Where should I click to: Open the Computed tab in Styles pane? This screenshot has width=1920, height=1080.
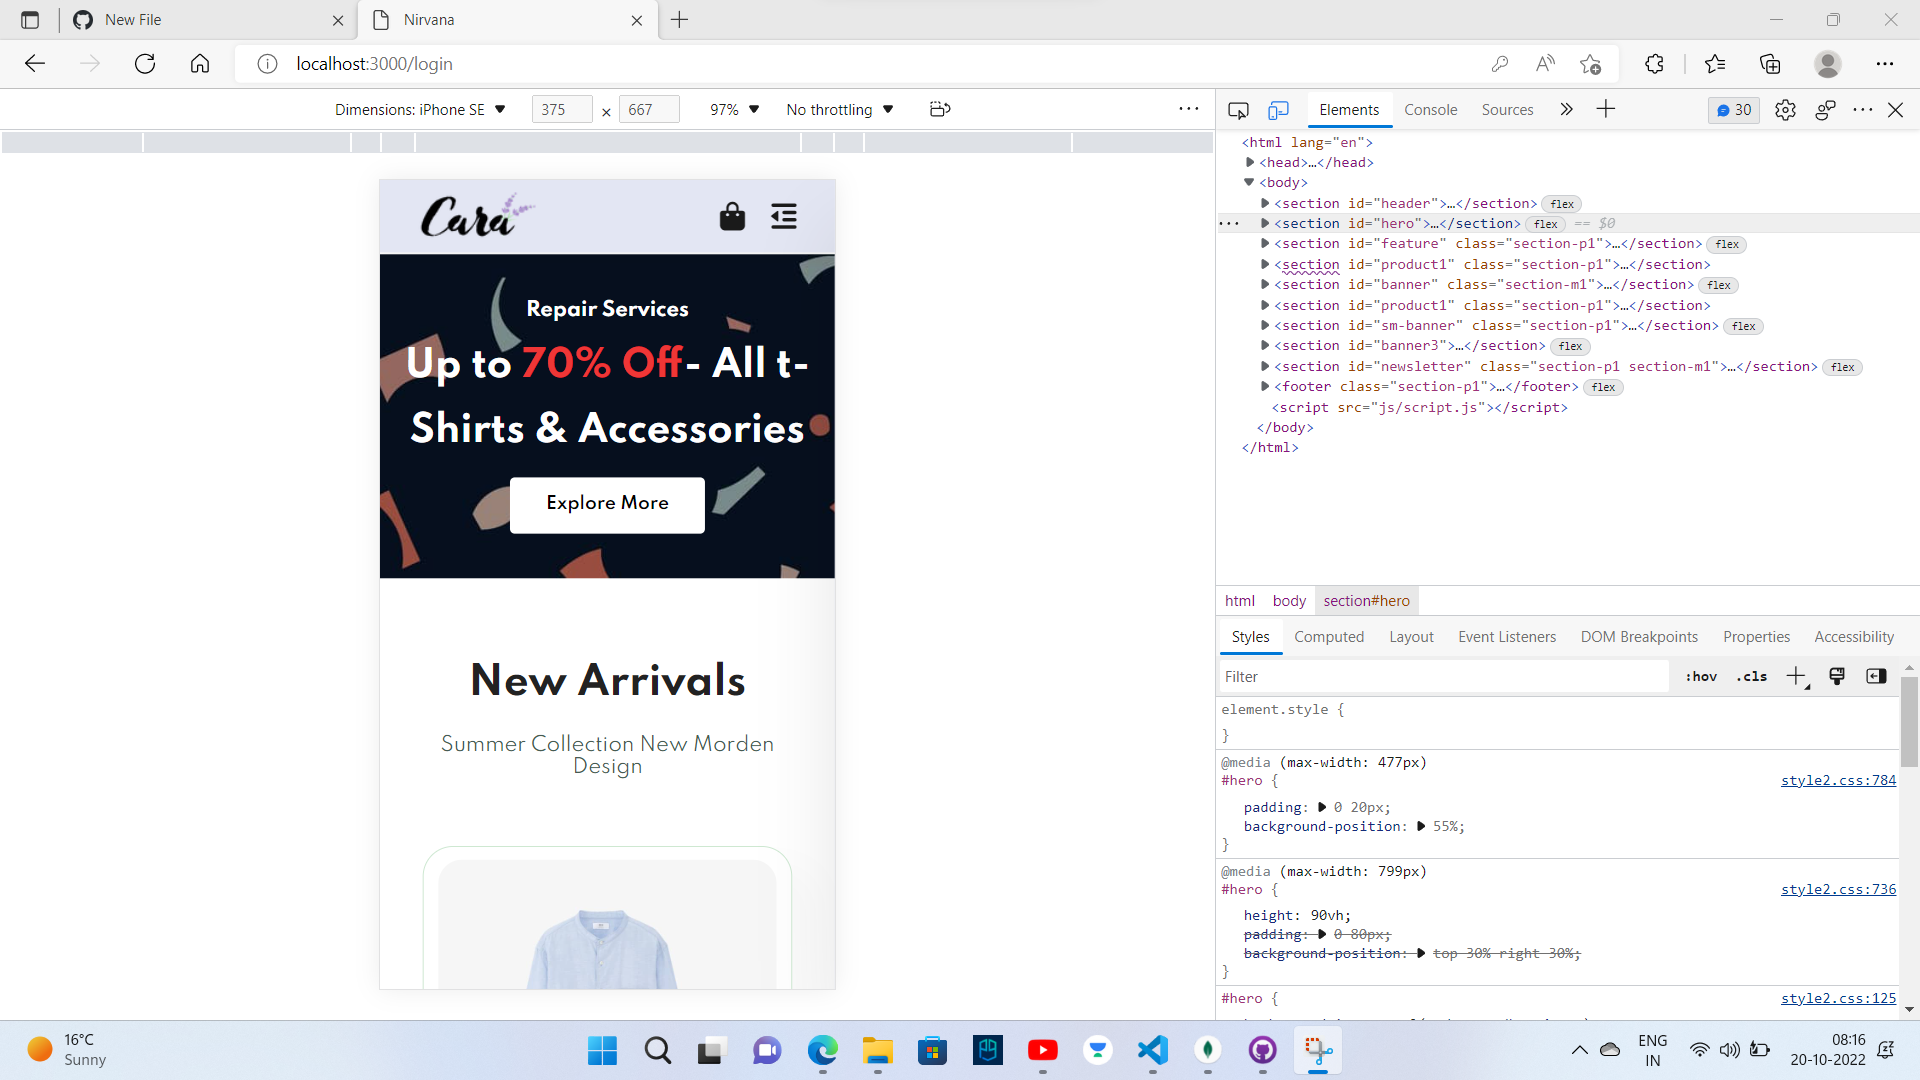[x=1329, y=637]
